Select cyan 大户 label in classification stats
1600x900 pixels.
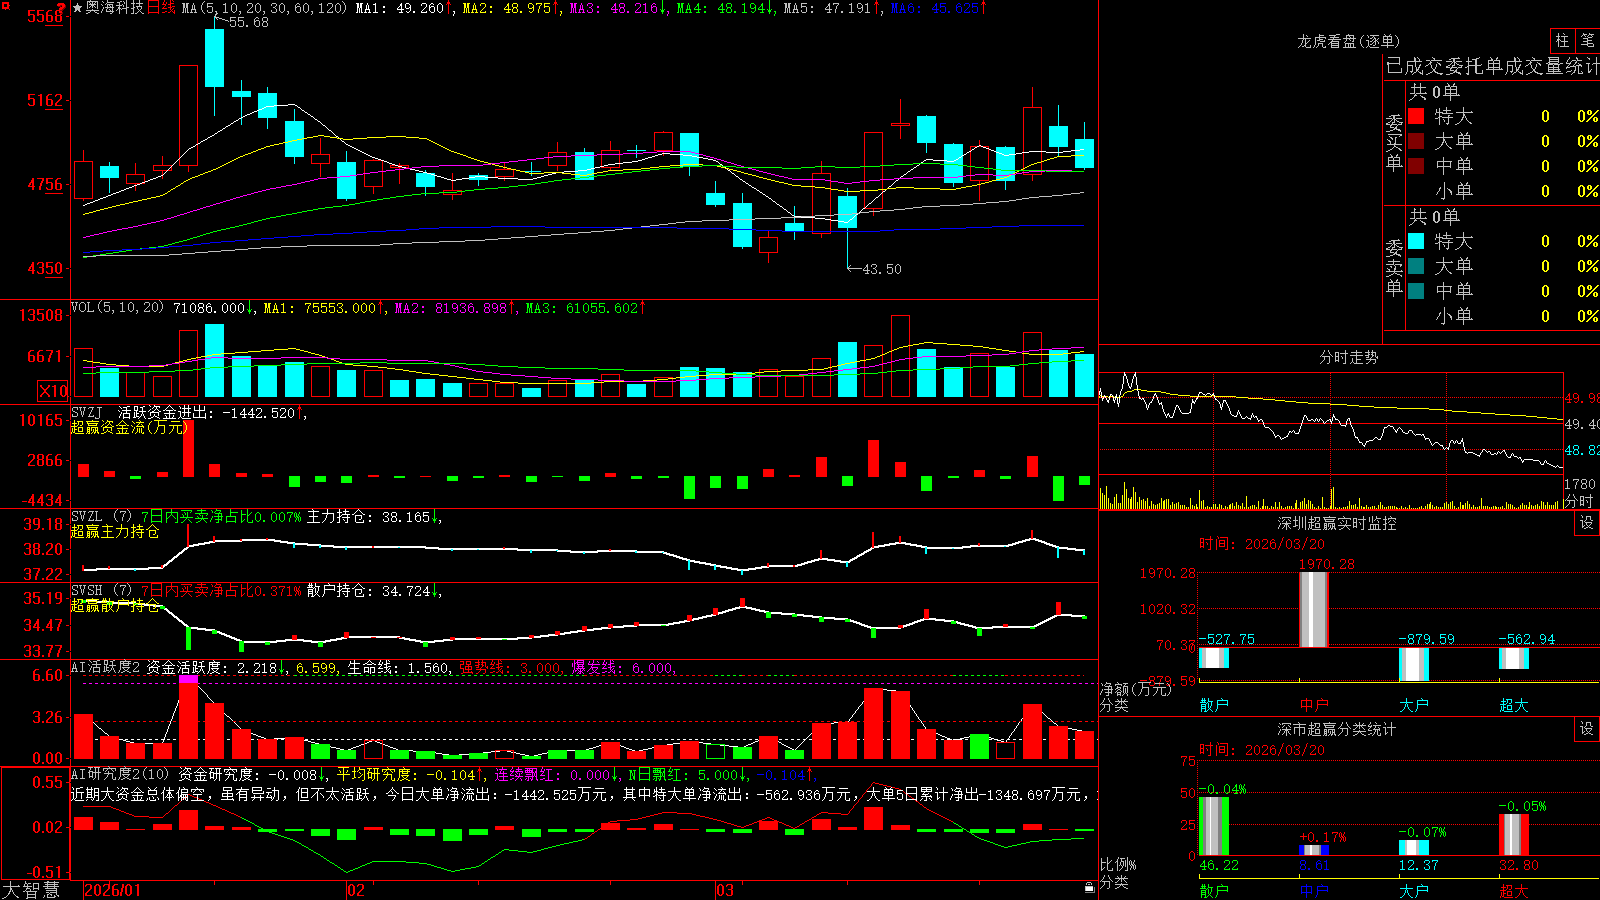click(x=1414, y=890)
